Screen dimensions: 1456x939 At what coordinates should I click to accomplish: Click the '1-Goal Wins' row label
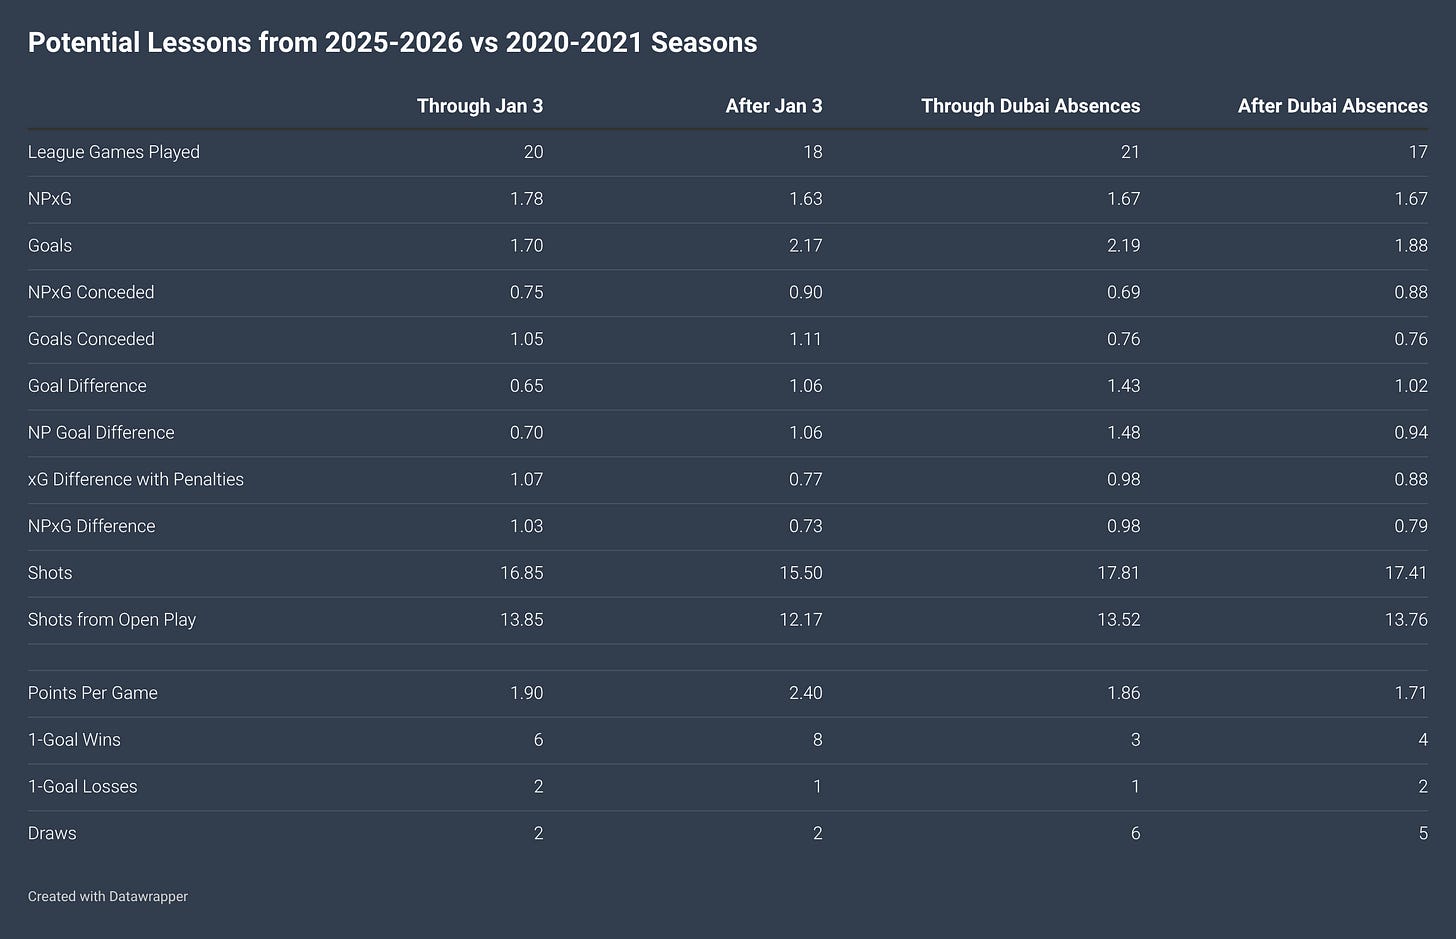[74, 740]
